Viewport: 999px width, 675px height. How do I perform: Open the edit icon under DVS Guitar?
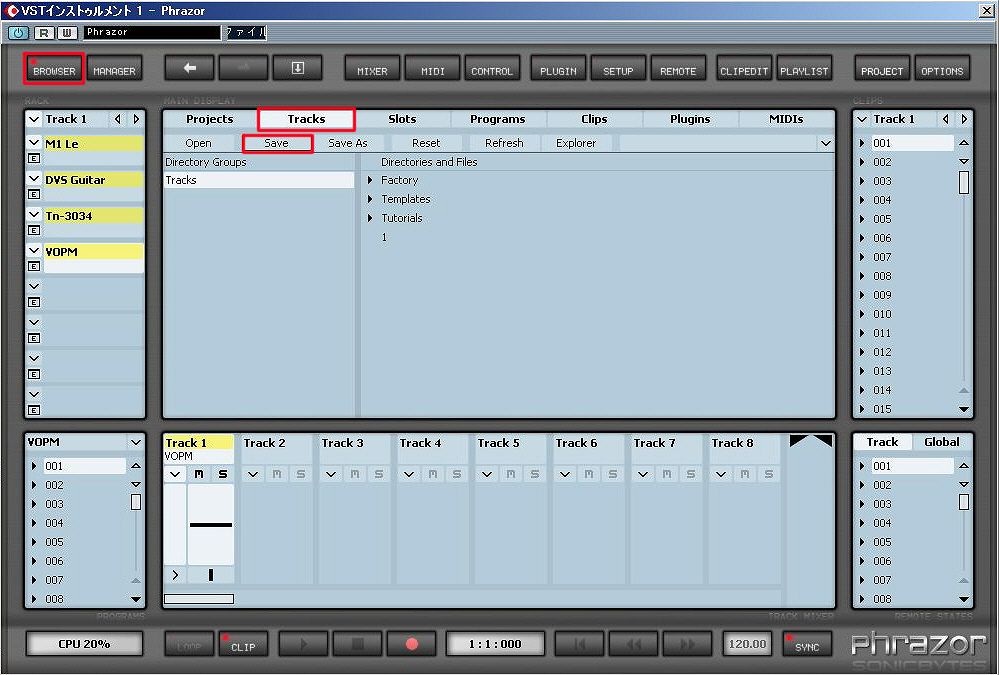34,194
